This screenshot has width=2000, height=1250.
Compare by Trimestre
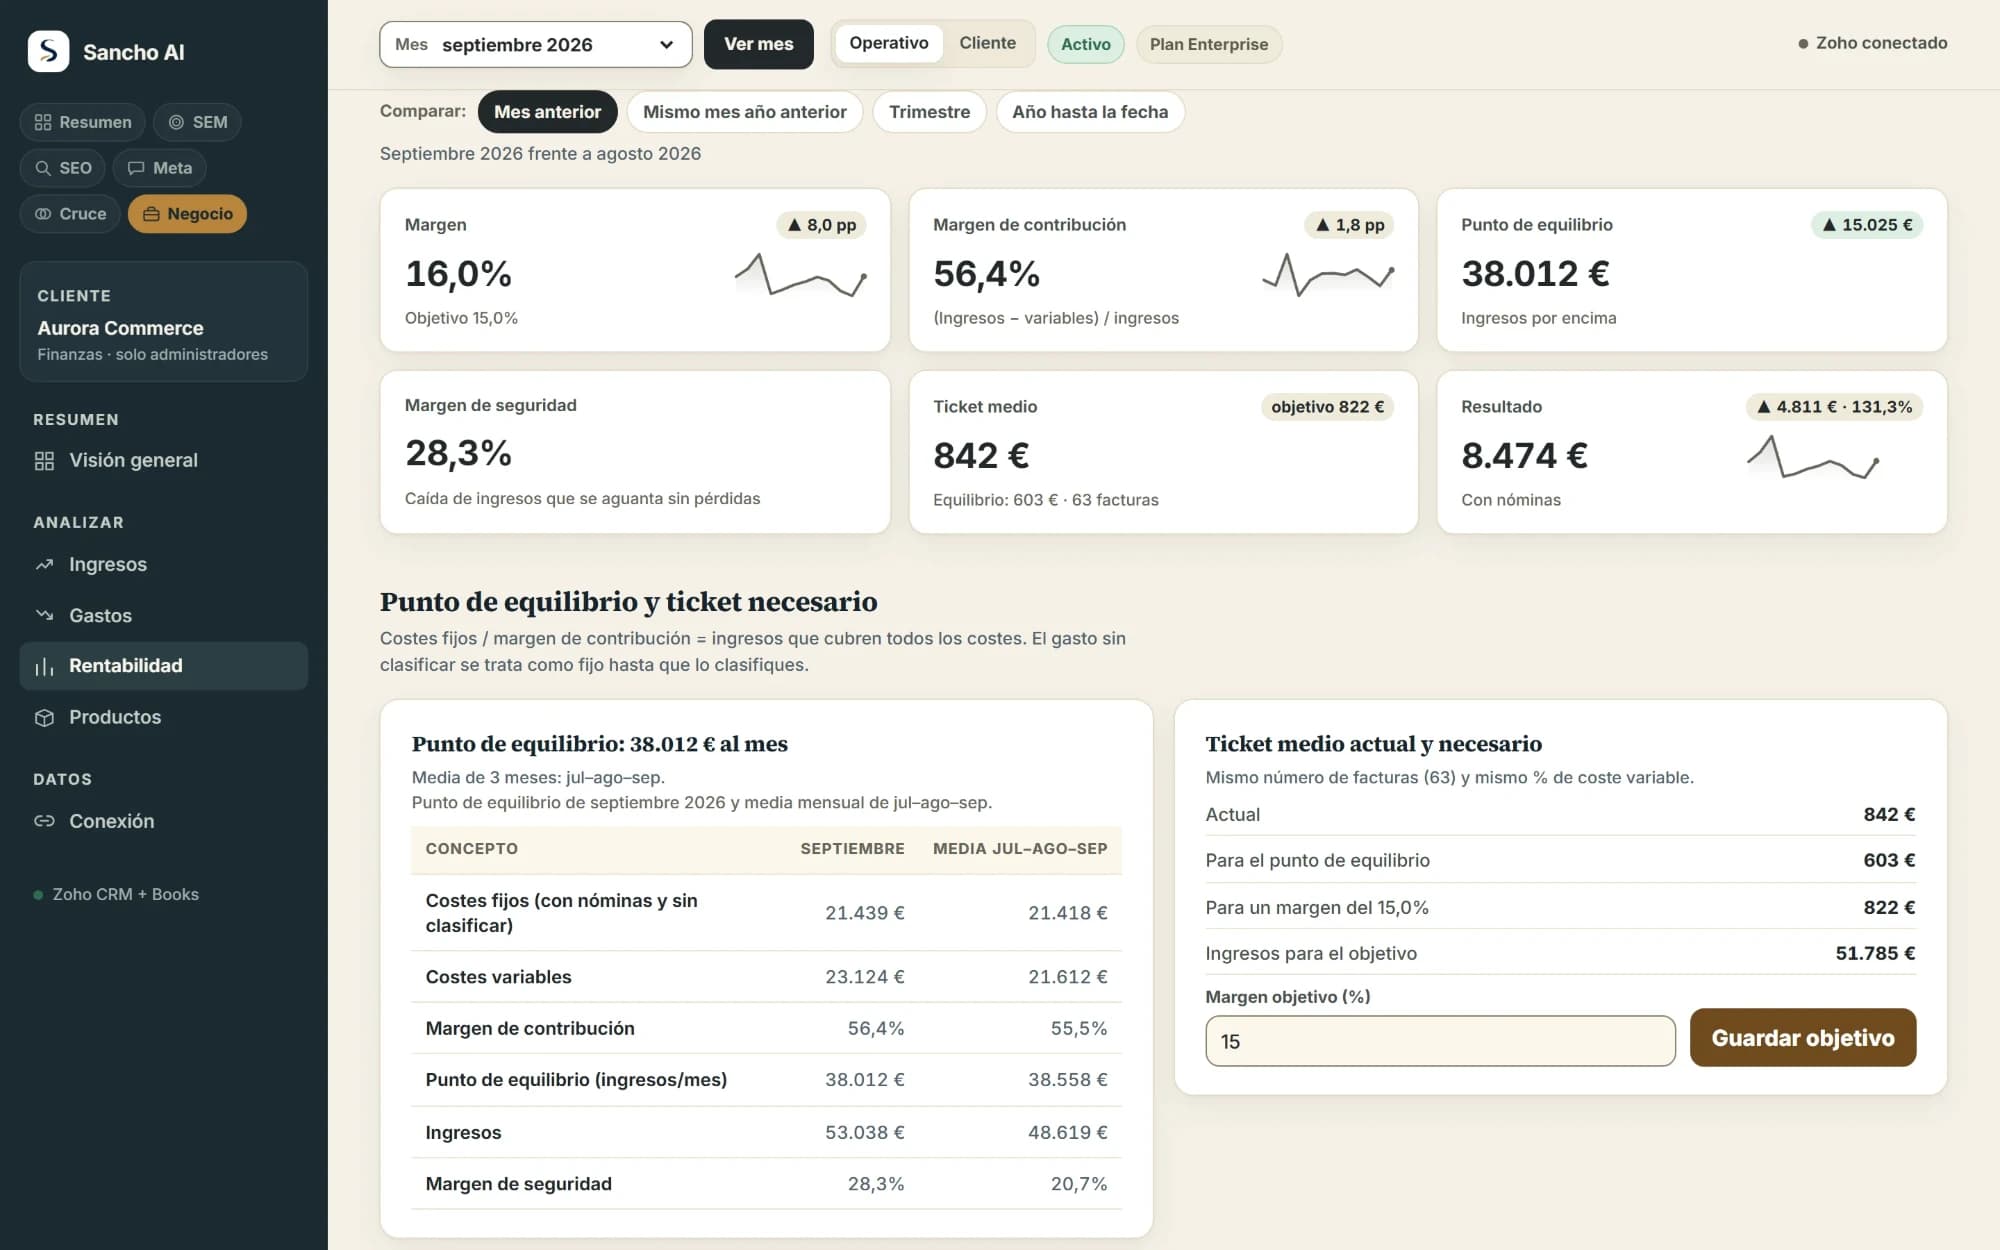(929, 112)
